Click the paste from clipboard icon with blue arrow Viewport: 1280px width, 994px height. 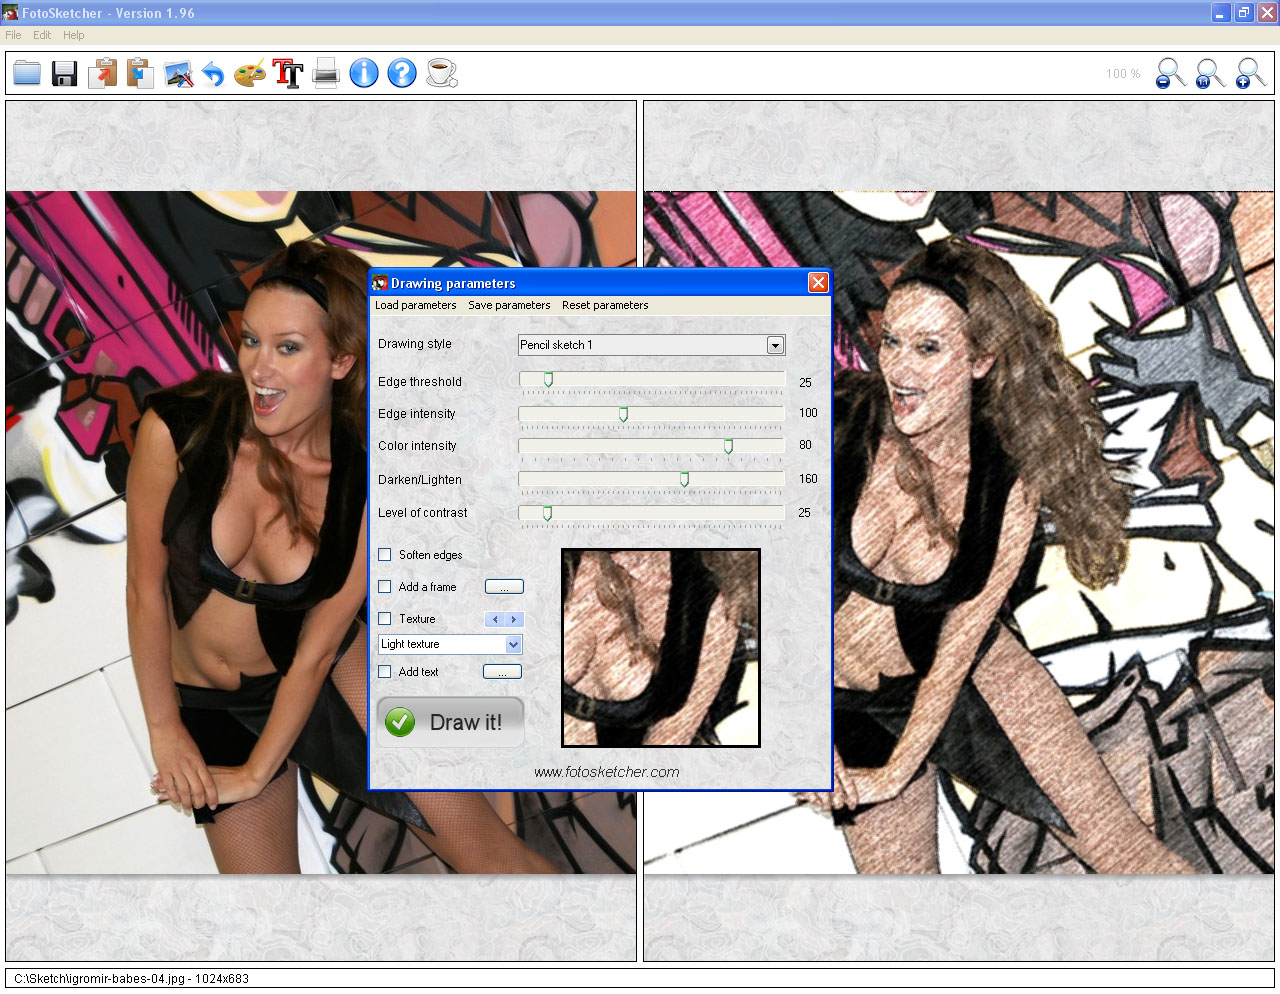pos(140,73)
